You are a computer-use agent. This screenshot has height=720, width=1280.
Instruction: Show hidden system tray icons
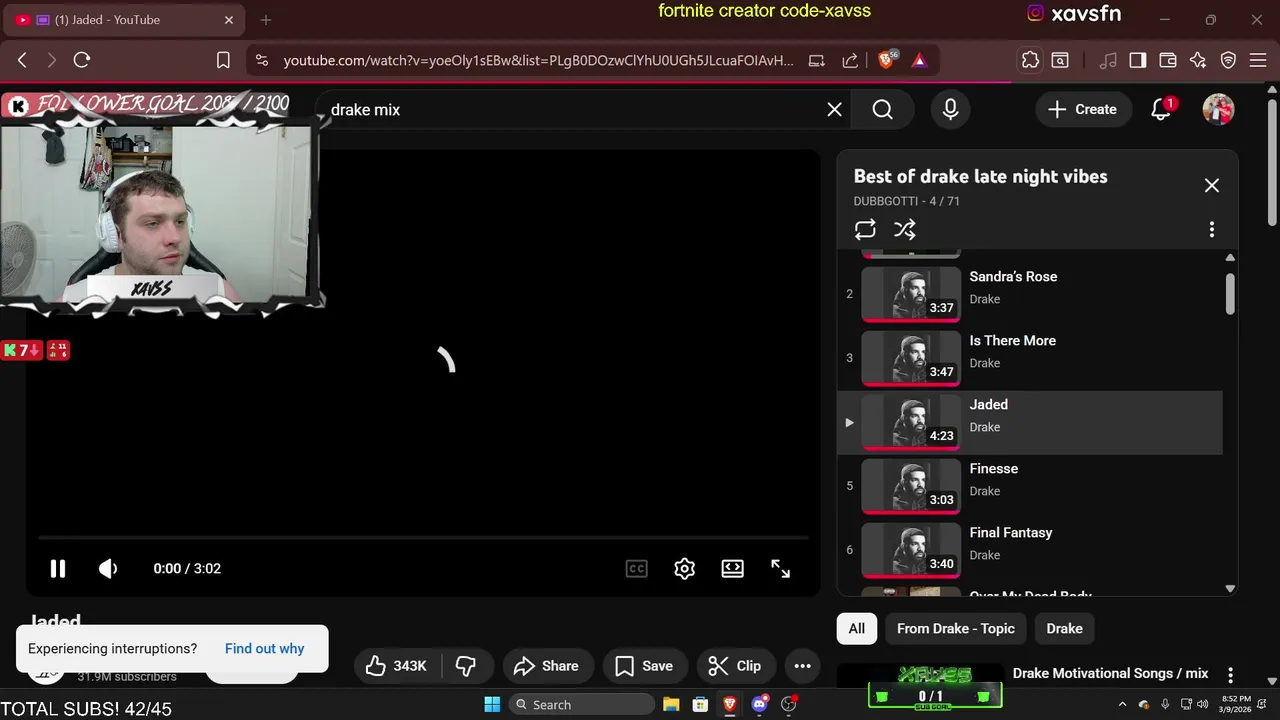click(x=1122, y=704)
